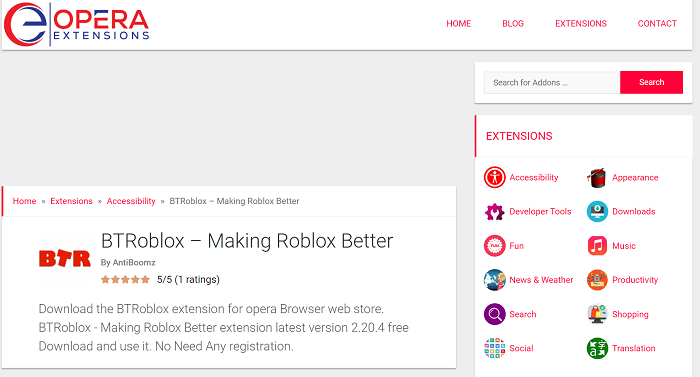The height and width of the screenshot is (377, 700).
Task: Open the BLOG navigation item
Action: click(513, 24)
